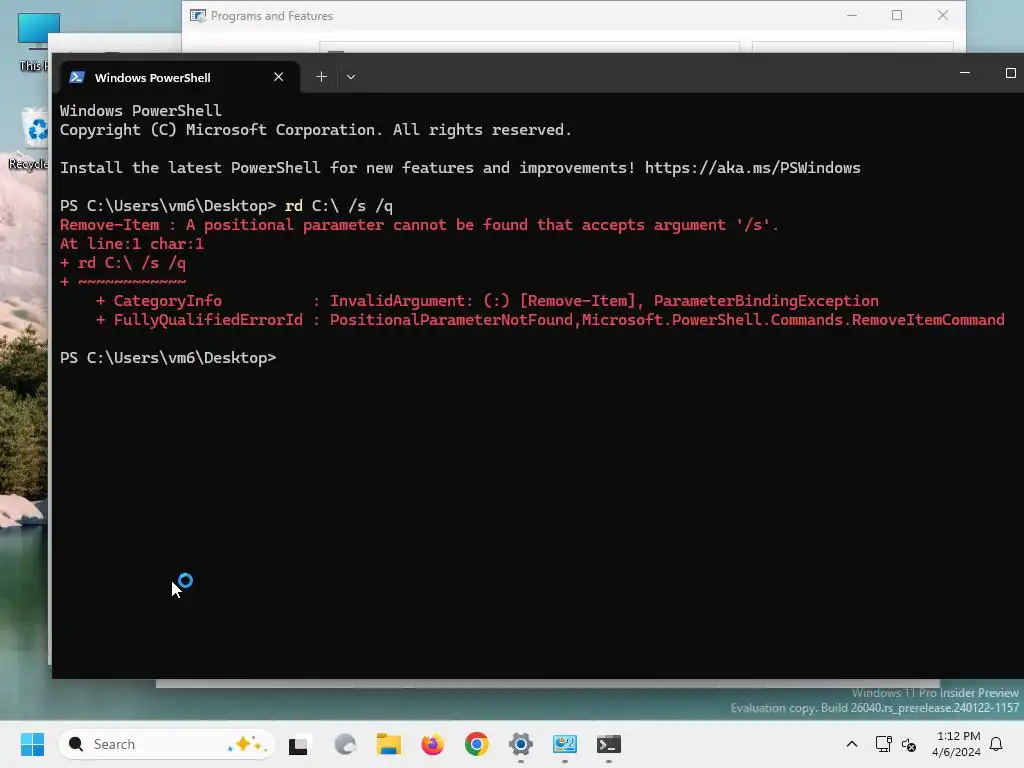Open the clock showing 1:12 PM
The image size is (1024, 768).
click(957, 744)
